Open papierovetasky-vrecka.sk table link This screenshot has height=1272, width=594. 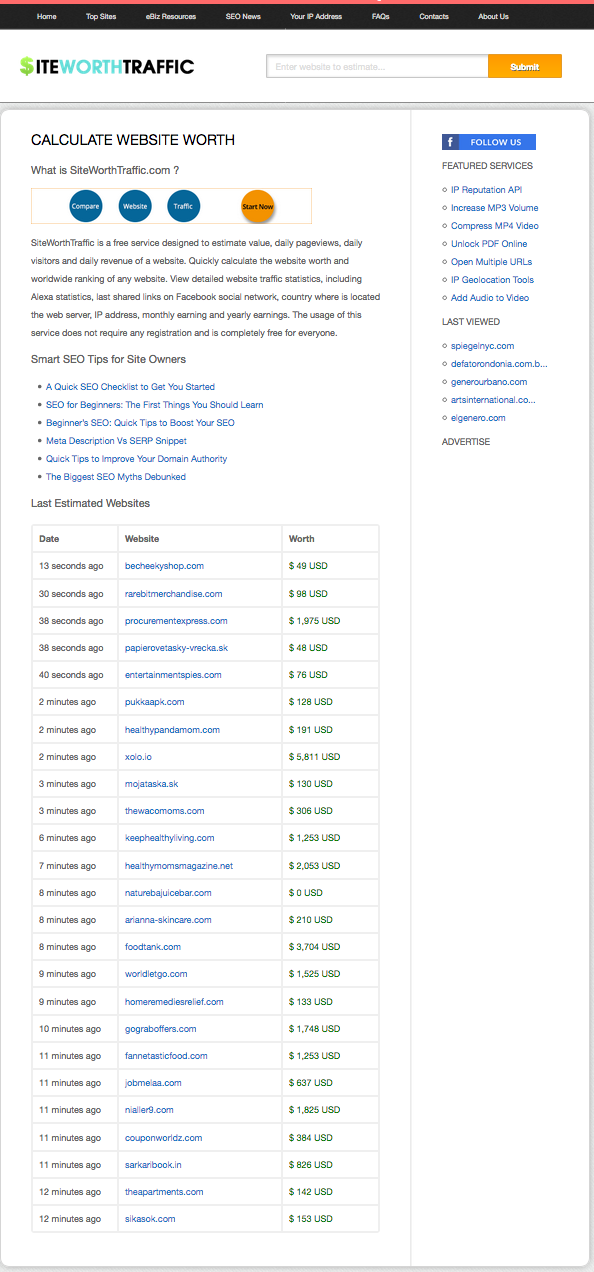click(x=176, y=648)
